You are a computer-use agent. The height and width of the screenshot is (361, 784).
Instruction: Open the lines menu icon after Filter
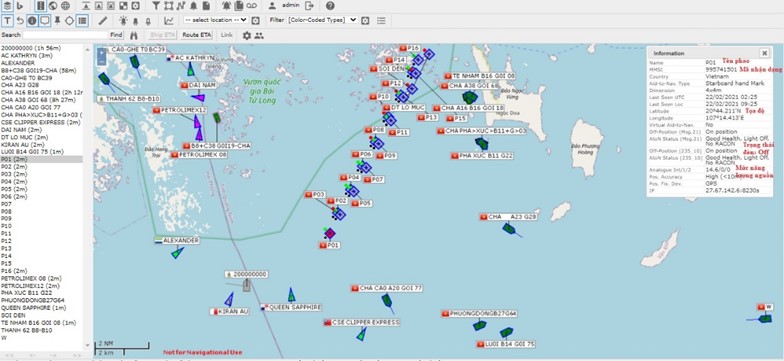point(382,20)
